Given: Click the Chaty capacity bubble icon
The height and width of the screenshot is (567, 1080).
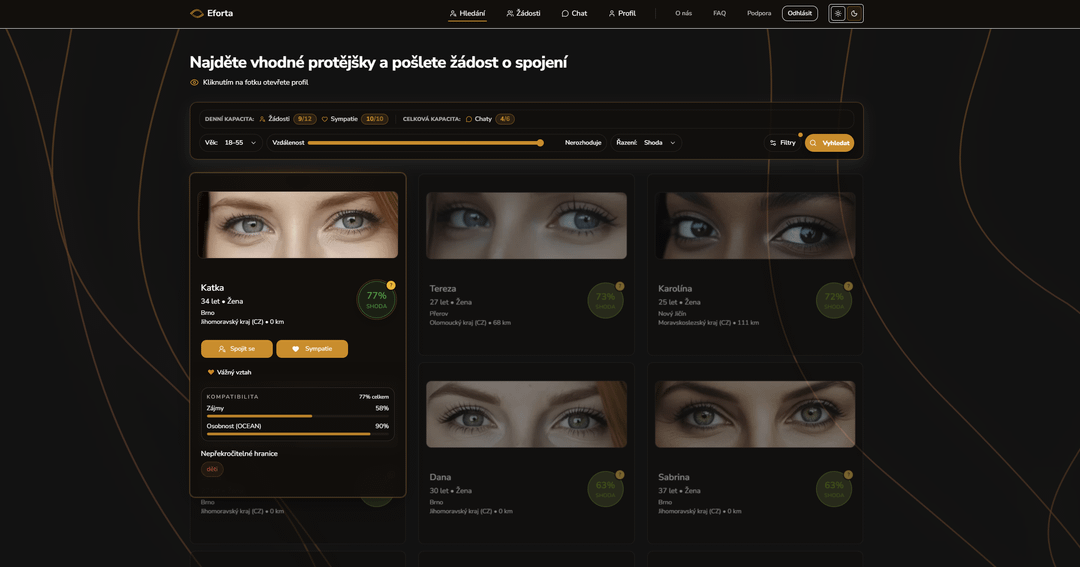Looking at the screenshot, I should (469, 119).
